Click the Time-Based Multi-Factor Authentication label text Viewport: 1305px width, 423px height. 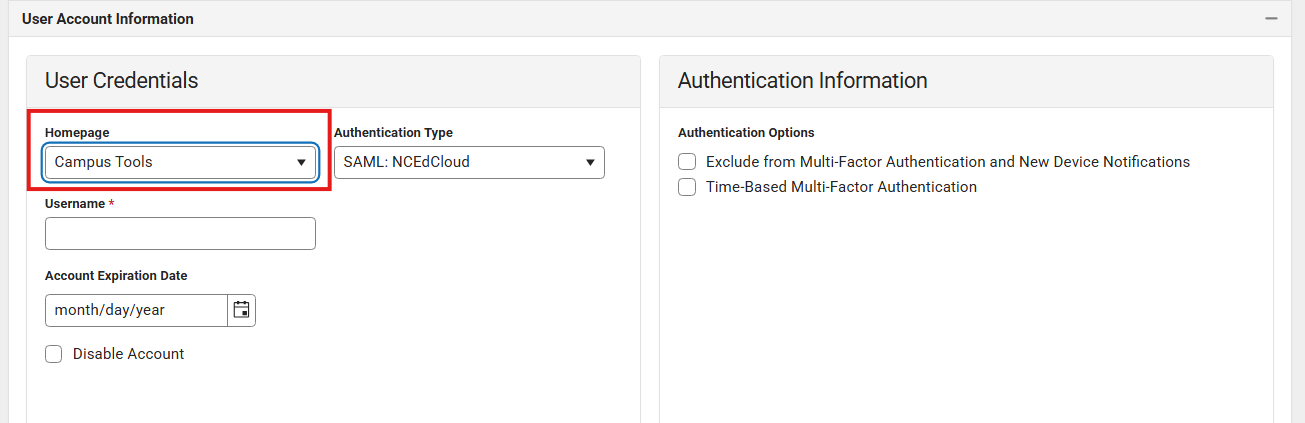pyautogui.click(x=841, y=187)
